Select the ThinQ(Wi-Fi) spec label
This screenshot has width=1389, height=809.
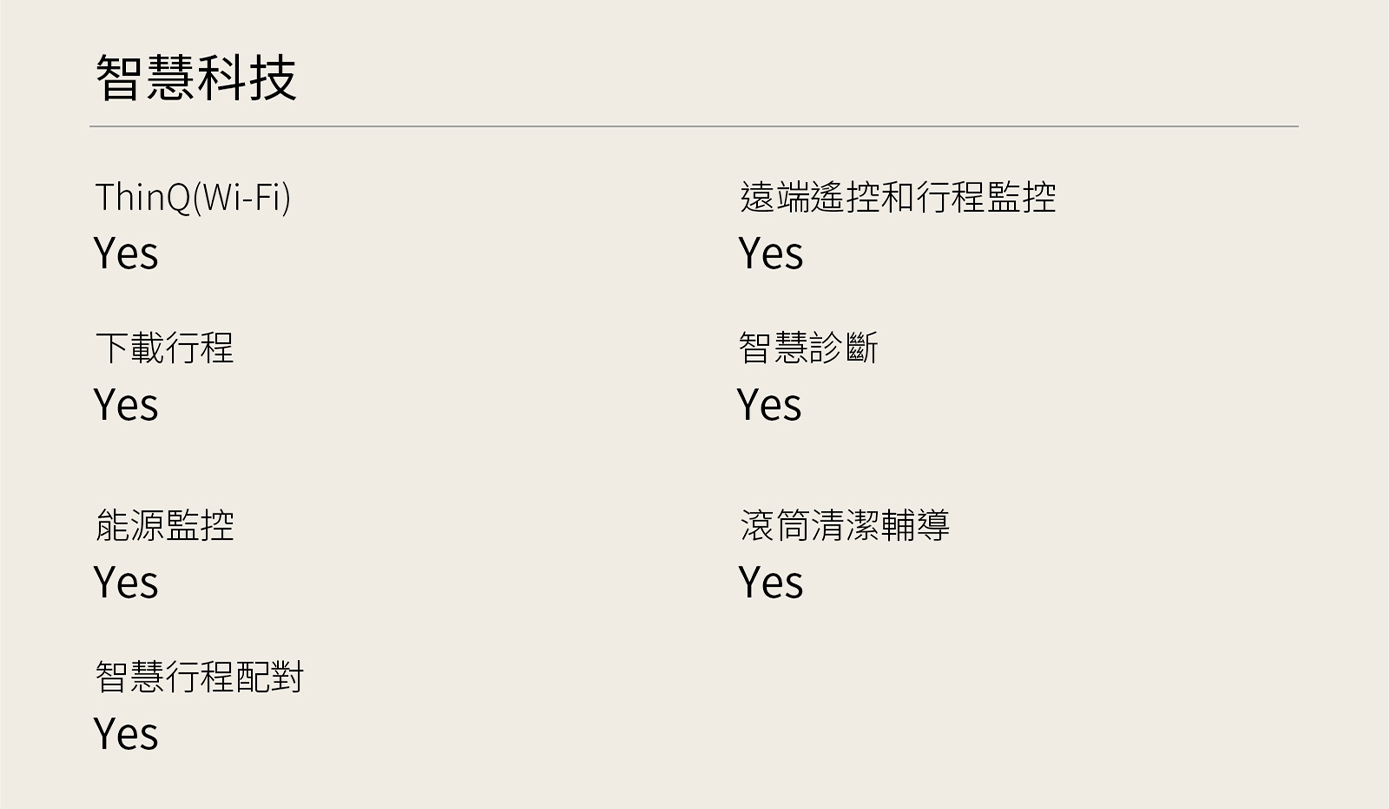pos(193,197)
